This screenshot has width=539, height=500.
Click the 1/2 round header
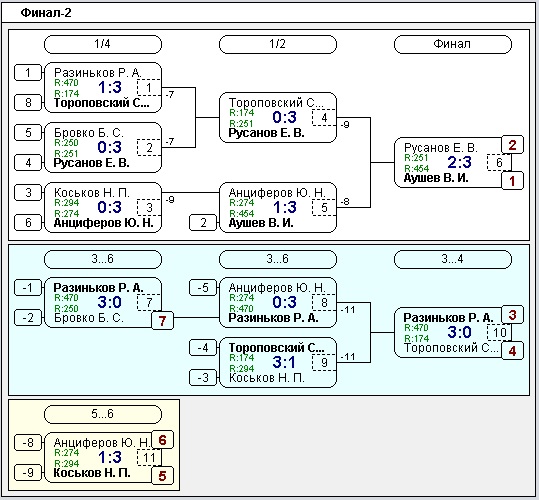click(x=278, y=44)
